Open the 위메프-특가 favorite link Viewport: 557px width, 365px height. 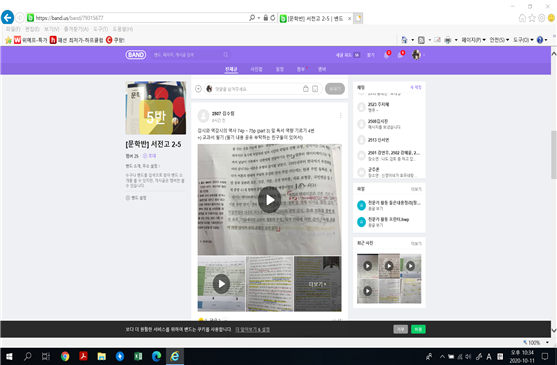31,40
